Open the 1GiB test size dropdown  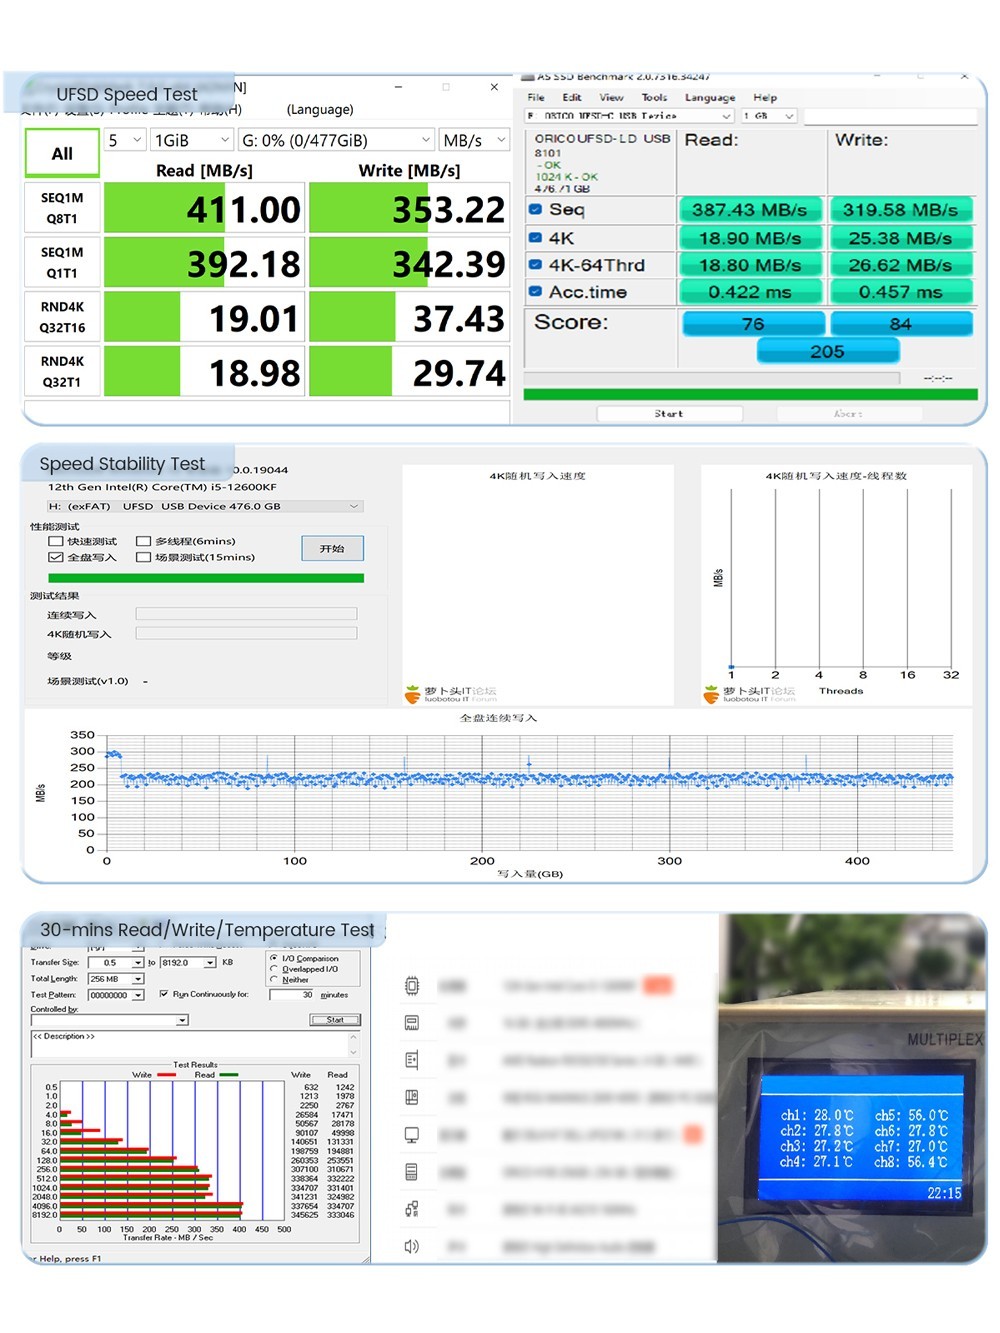192,140
